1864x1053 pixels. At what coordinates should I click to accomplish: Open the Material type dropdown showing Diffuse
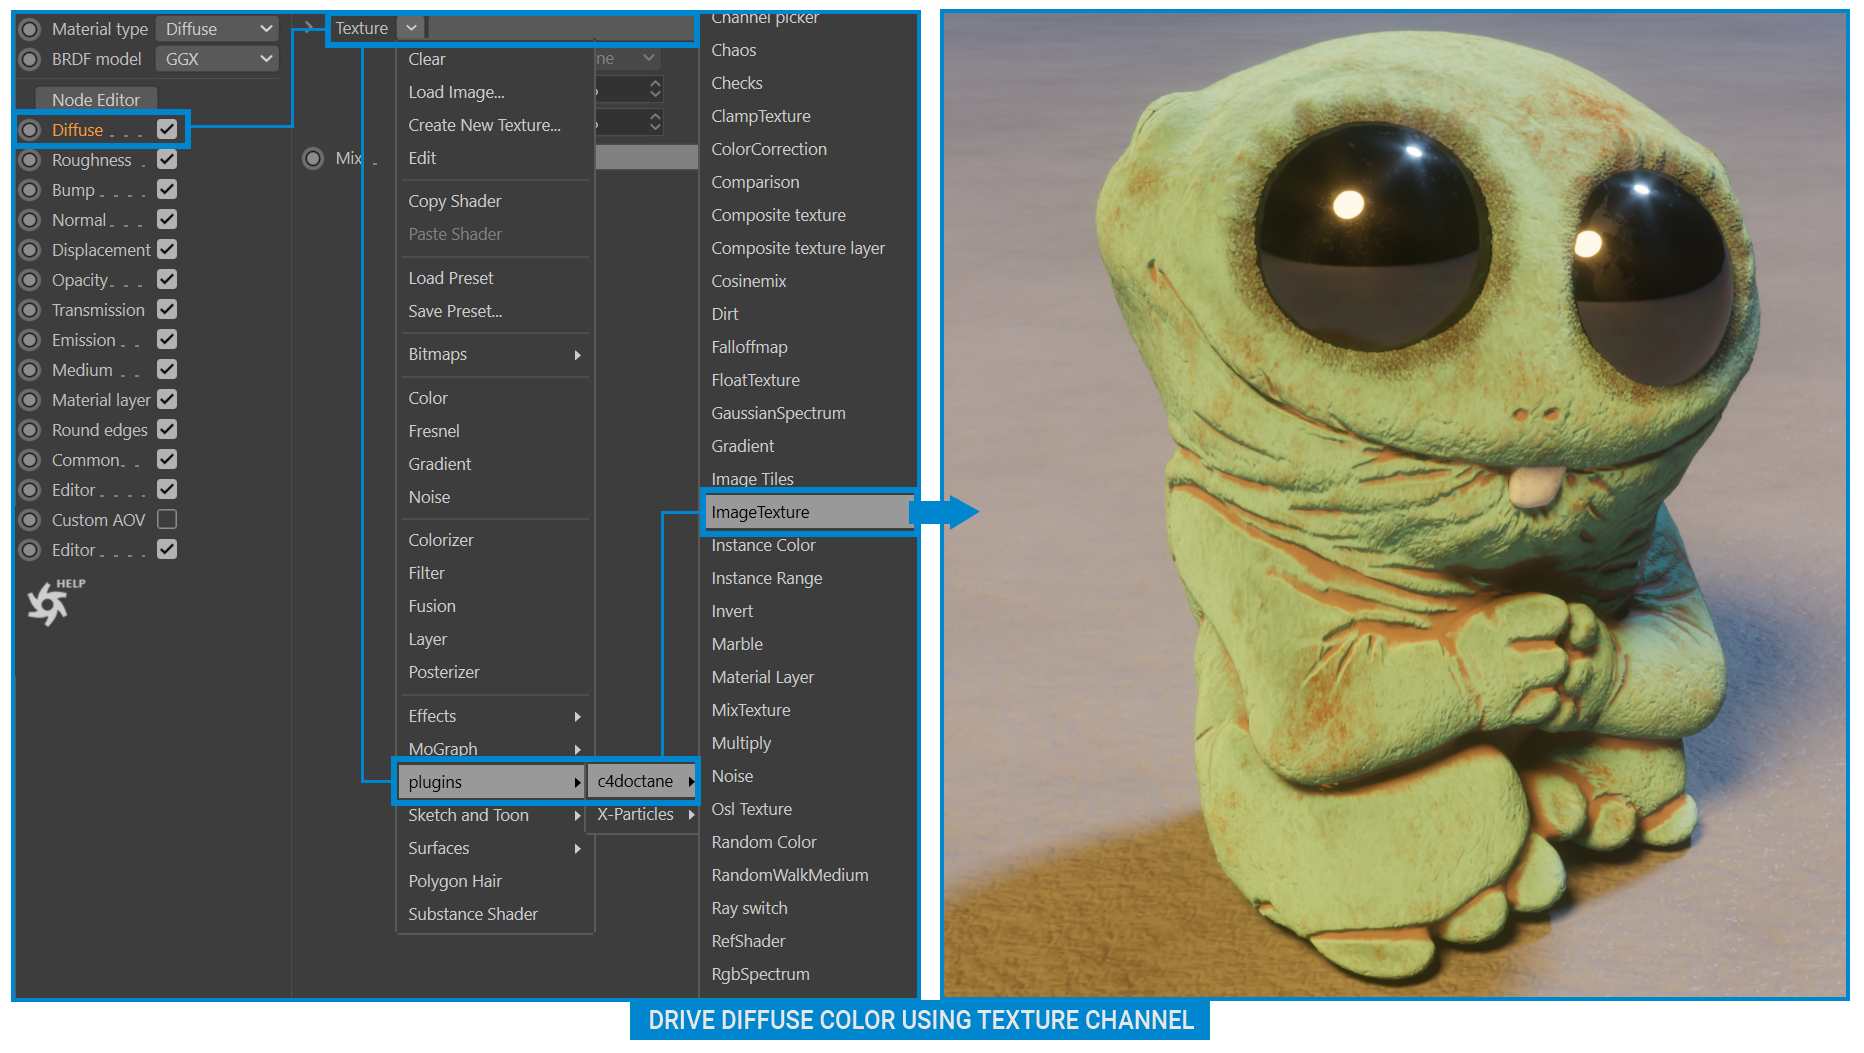click(x=217, y=29)
